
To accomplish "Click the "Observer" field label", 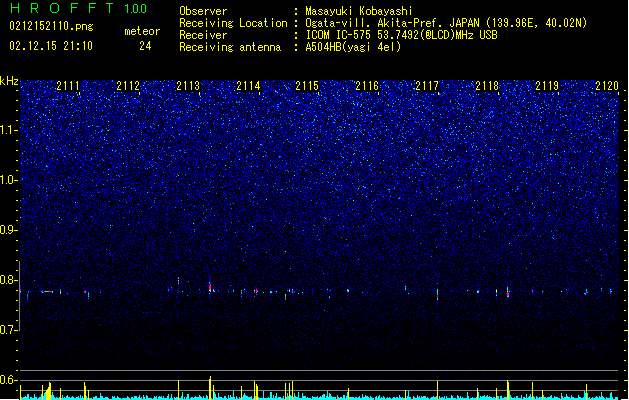I will click(x=203, y=11).
